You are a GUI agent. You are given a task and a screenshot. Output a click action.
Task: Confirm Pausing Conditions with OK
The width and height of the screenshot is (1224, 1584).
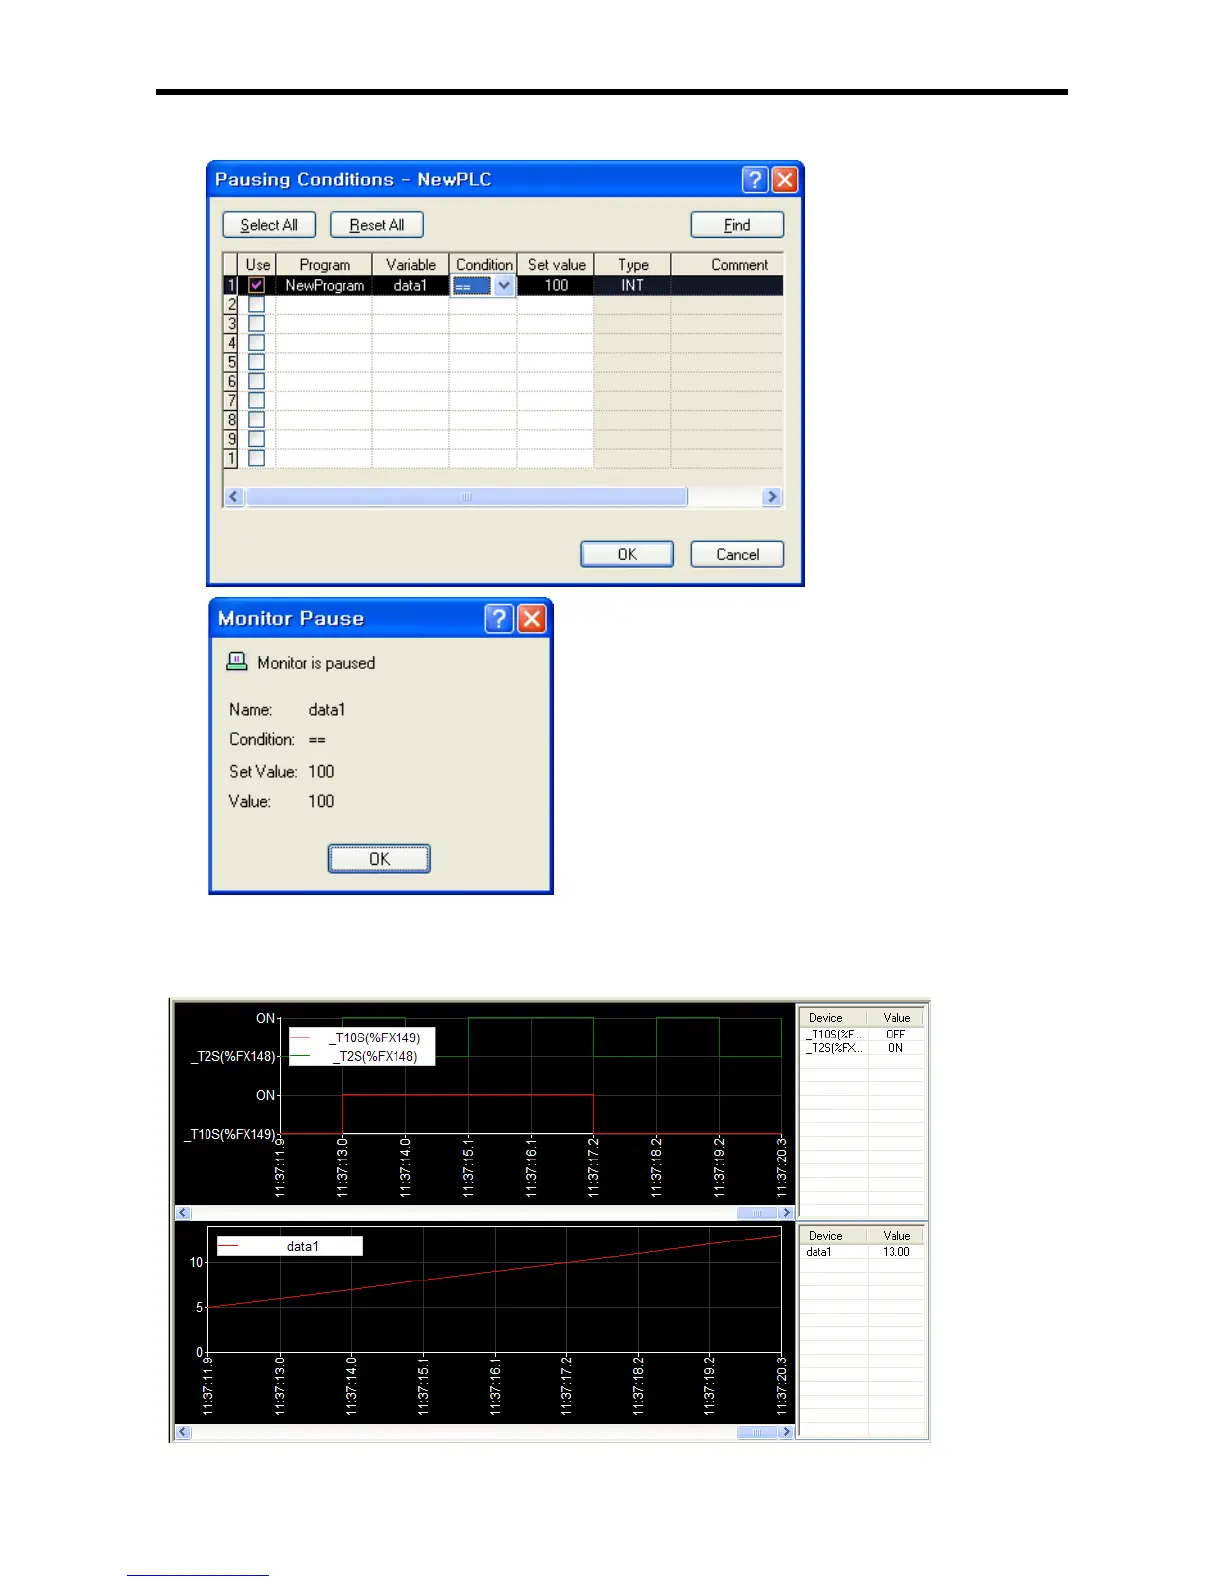(x=627, y=554)
